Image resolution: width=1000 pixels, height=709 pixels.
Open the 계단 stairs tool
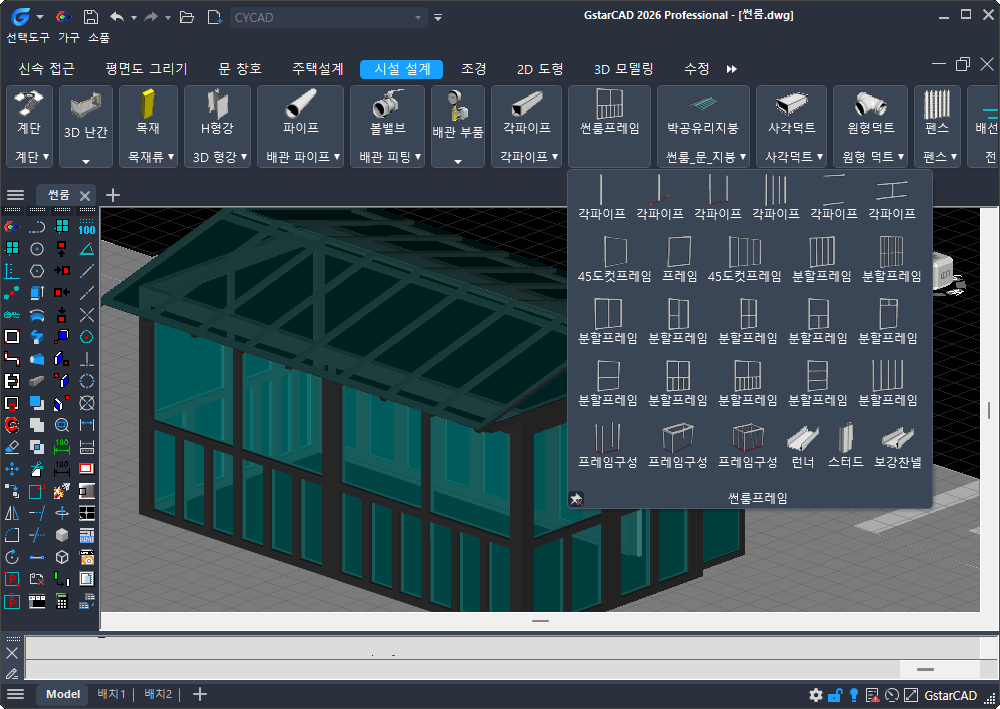coord(29,106)
